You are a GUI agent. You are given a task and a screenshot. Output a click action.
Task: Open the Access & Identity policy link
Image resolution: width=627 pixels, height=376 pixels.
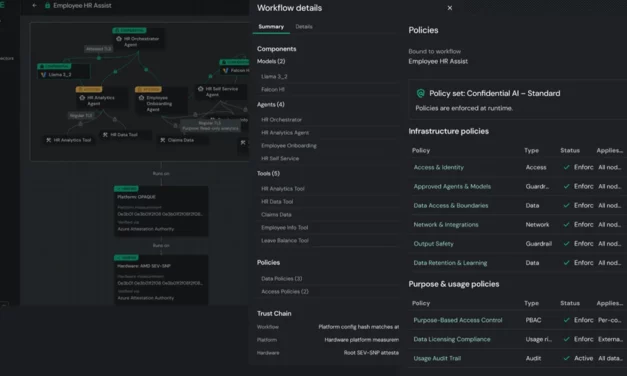(439, 167)
